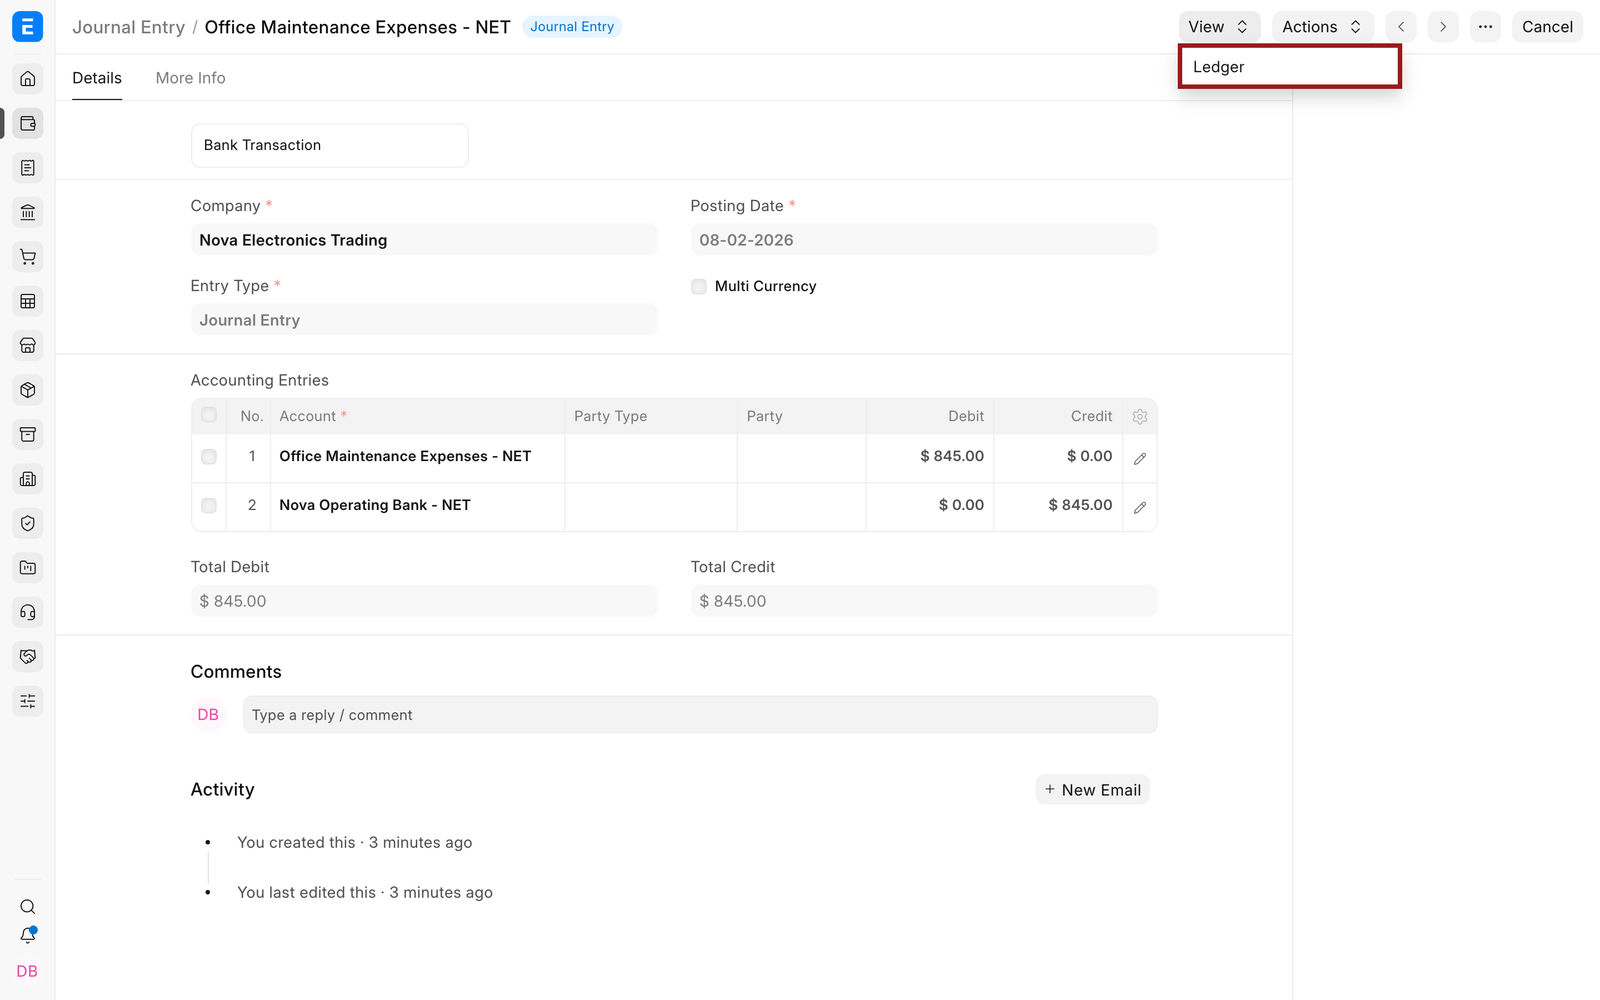Click the bank building icon in the sidebar
Image resolution: width=1600 pixels, height=1000 pixels.
pyautogui.click(x=28, y=212)
